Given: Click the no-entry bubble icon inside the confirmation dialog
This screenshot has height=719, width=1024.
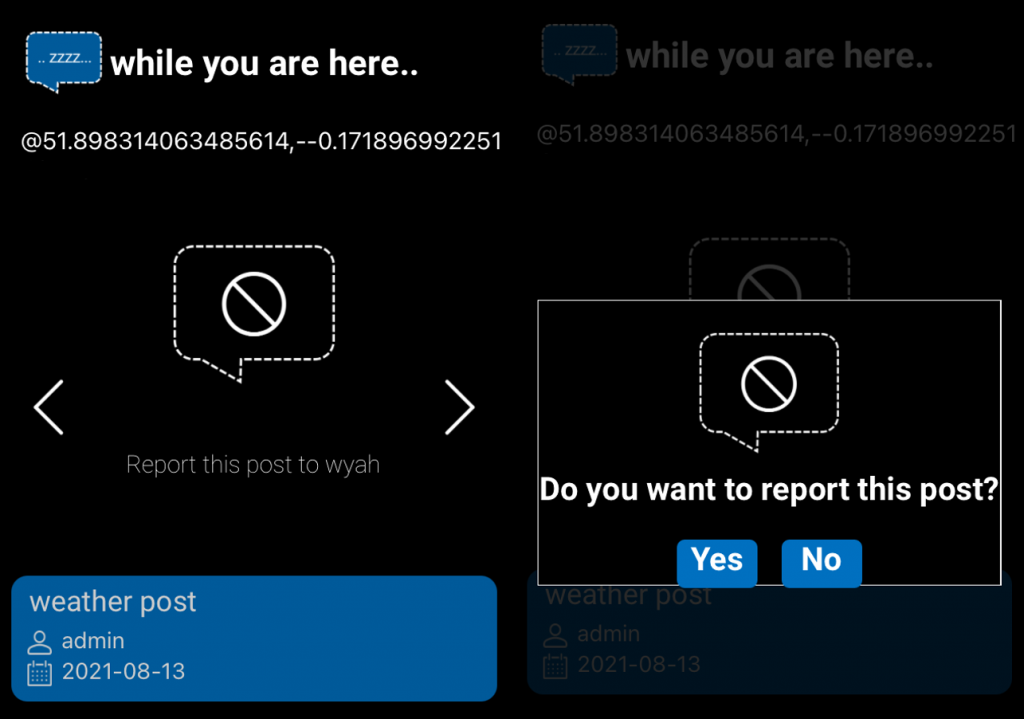Looking at the screenshot, I should pos(768,385).
